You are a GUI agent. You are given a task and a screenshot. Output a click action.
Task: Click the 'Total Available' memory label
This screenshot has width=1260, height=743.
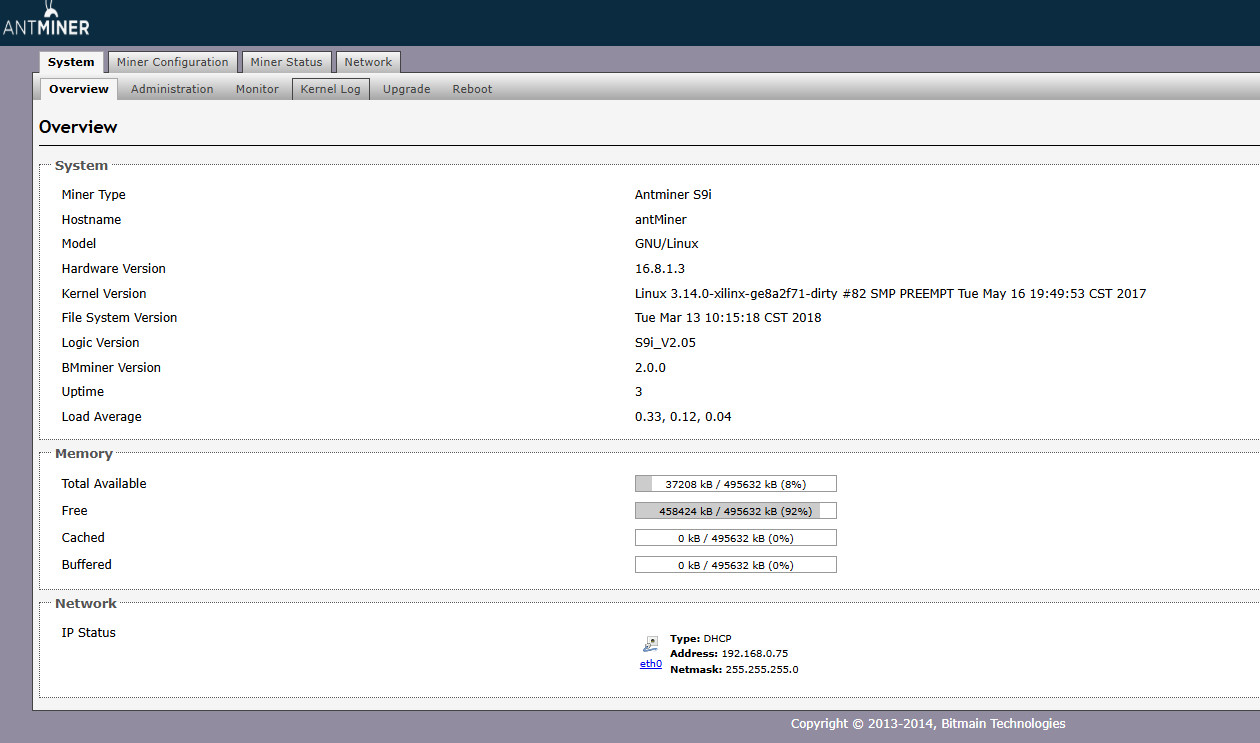point(104,484)
